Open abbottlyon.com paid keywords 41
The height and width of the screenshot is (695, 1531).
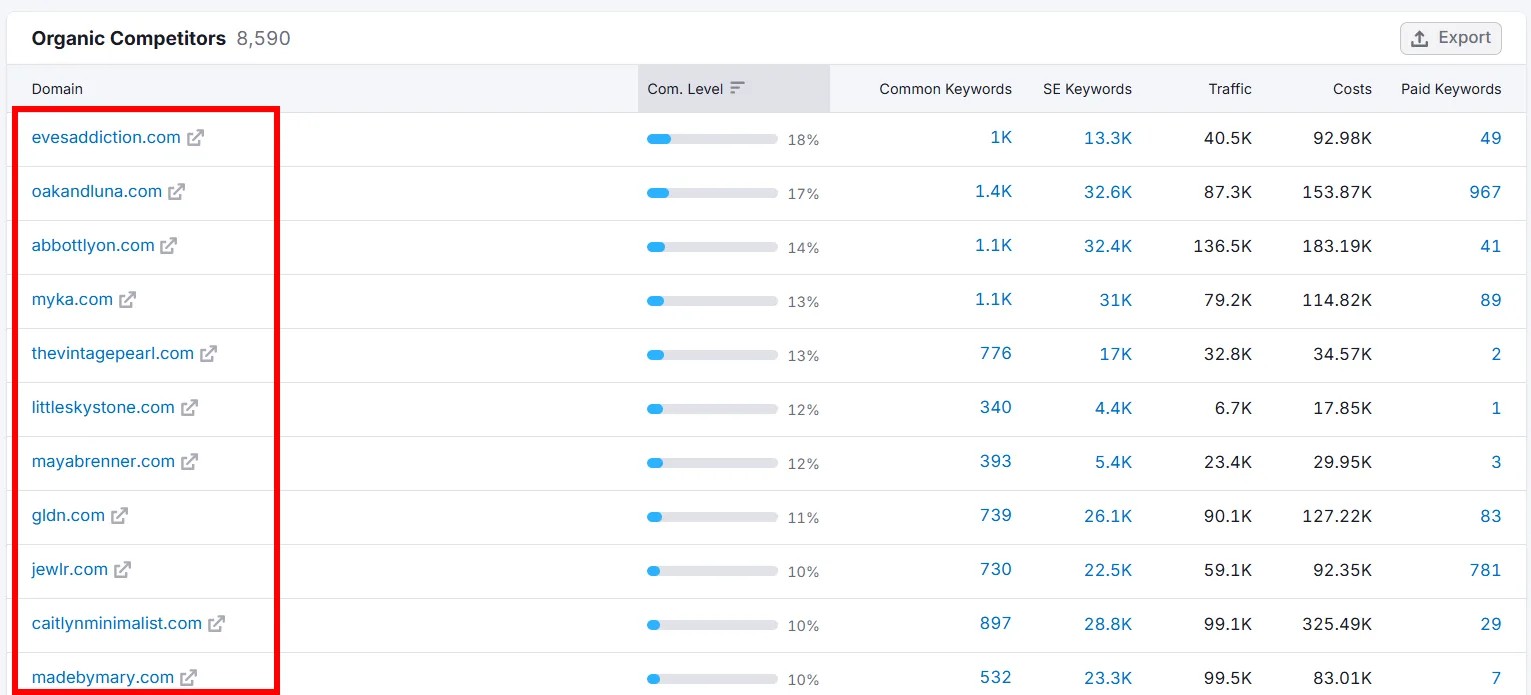[1491, 245]
